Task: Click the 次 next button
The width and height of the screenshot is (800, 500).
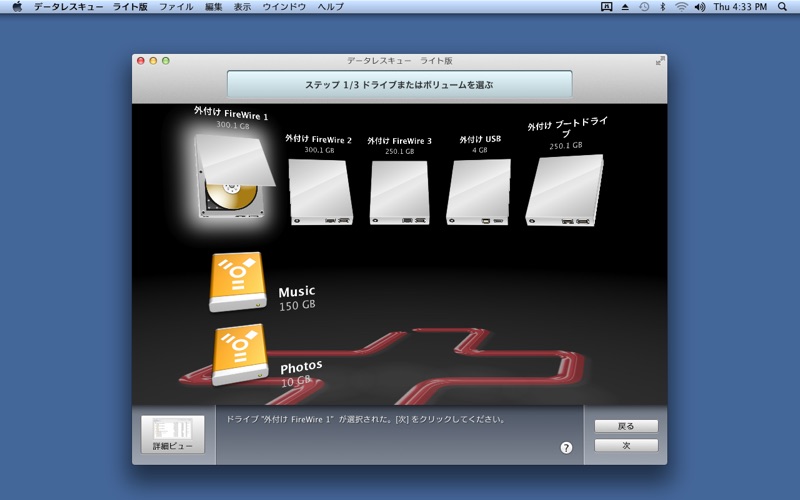Action: (x=626, y=445)
